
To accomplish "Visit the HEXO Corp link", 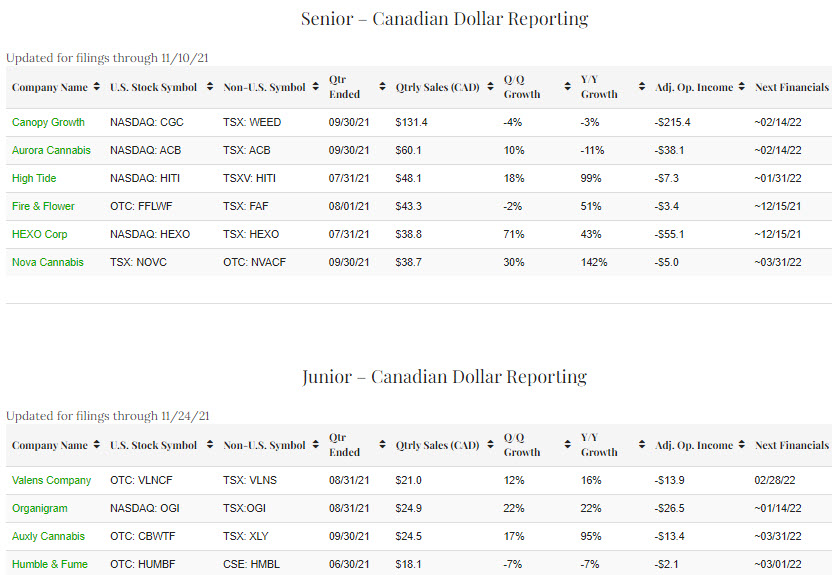I will pyautogui.click(x=40, y=234).
